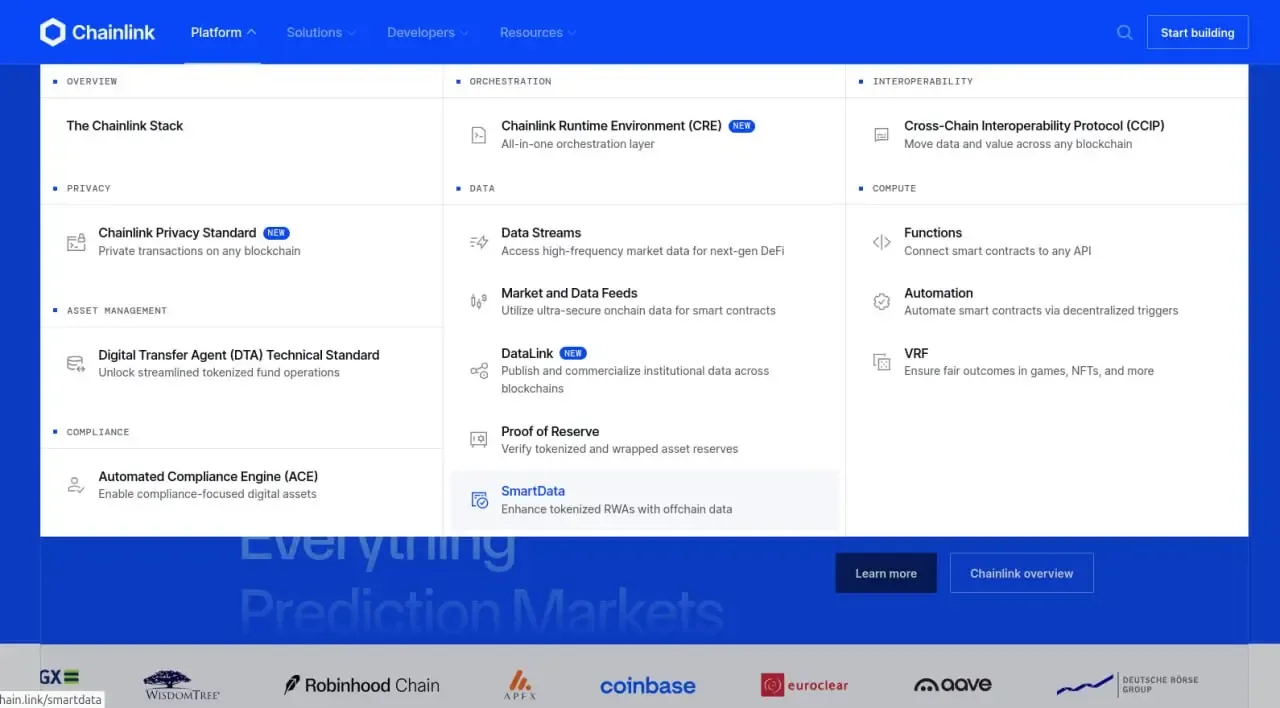Click the Automation badge-check icon

(882, 302)
